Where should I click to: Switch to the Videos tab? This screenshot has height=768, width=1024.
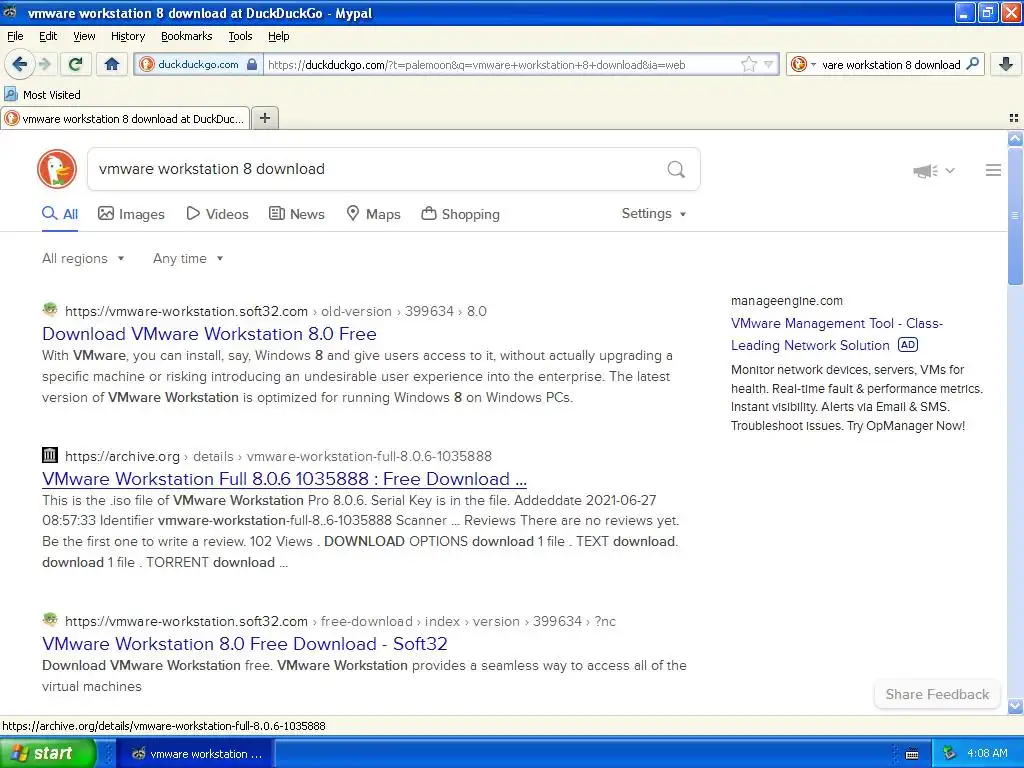pyautogui.click(x=217, y=214)
